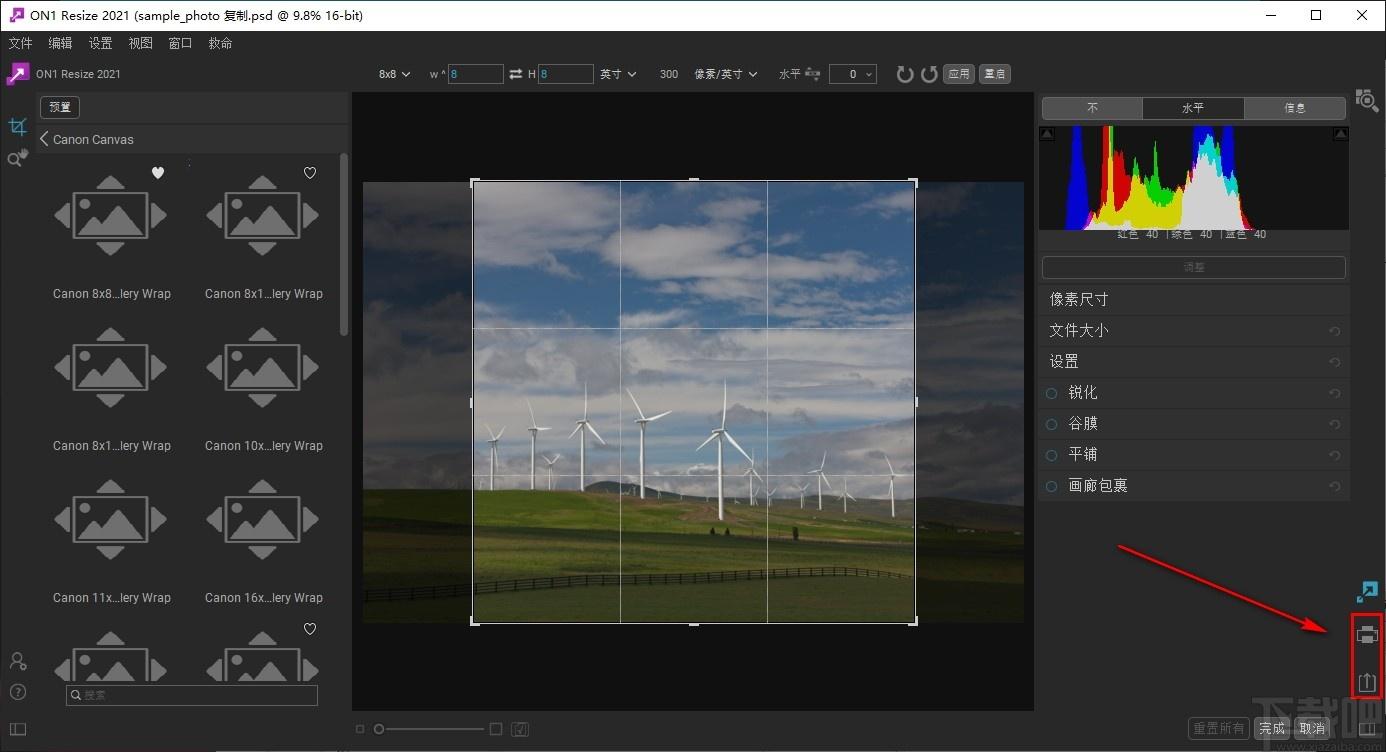Viewport: 1386px width, 752px height.
Task: Open the angle value 0 dropdown
Action: (853, 74)
